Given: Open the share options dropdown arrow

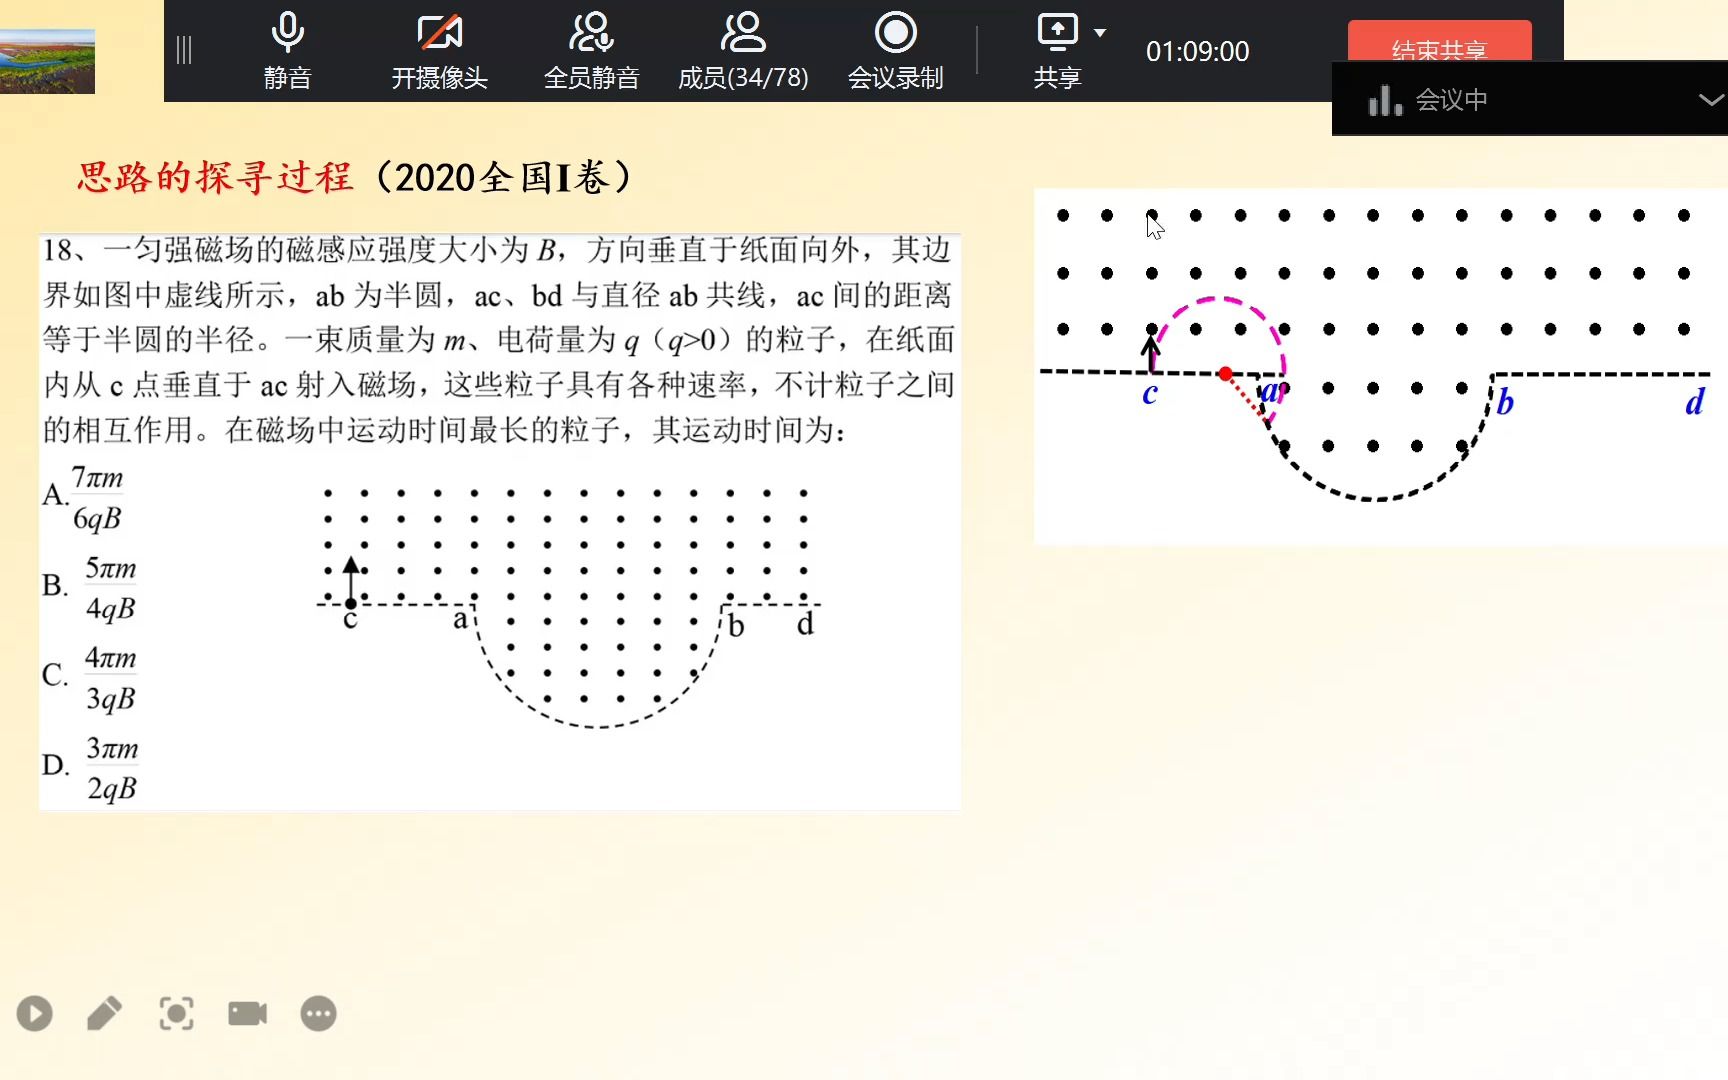Looking at the screenshot, I should (x=1100, y=33).
